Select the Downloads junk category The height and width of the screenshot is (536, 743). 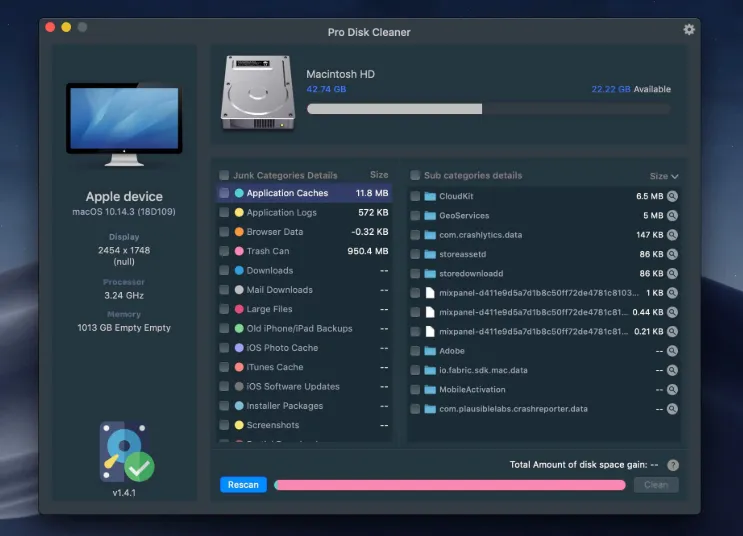pyautogui.click(x=304, y=271)
